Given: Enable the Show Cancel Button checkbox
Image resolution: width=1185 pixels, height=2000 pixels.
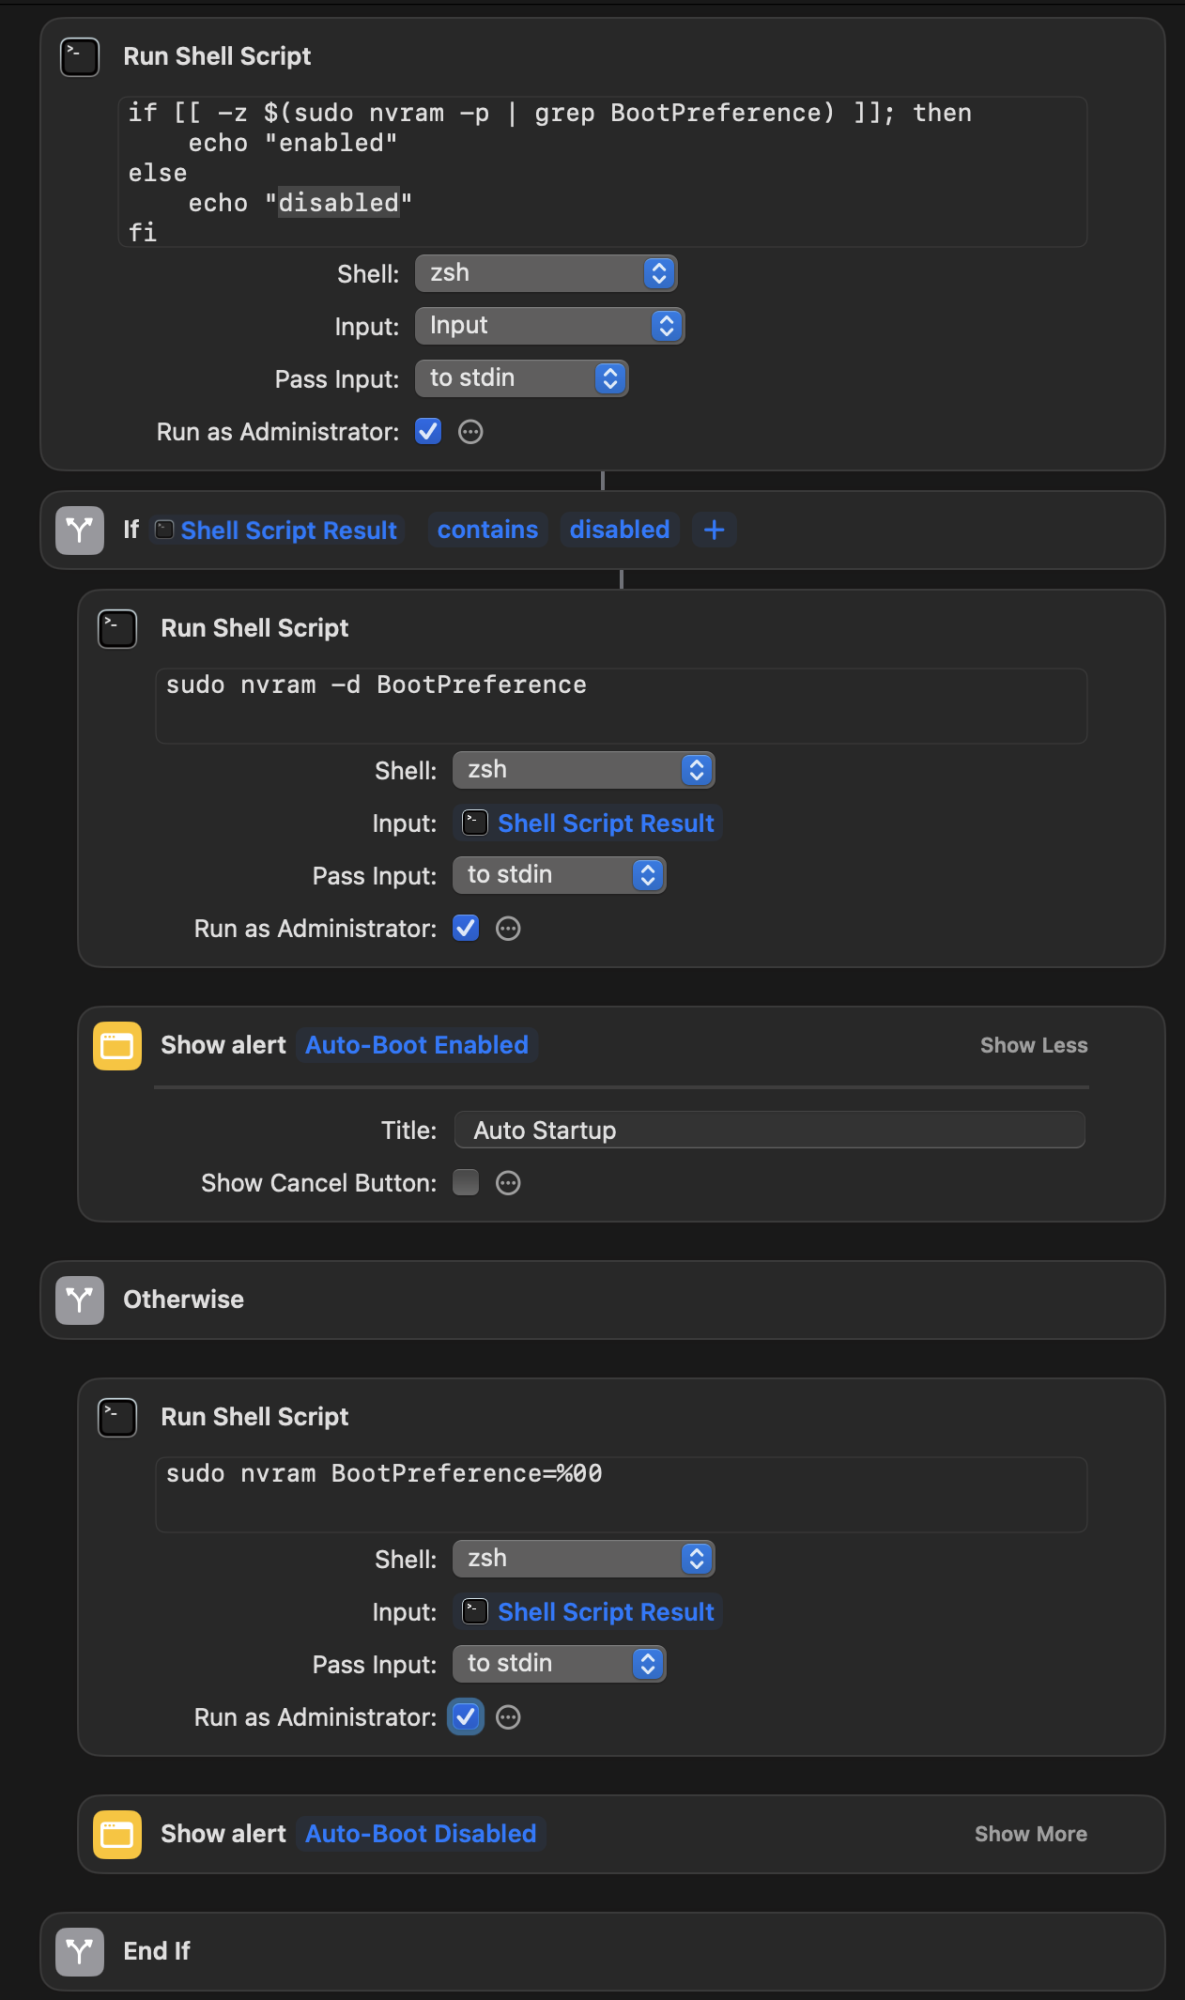Looking at the screenshot, I should click(466, 1183).
